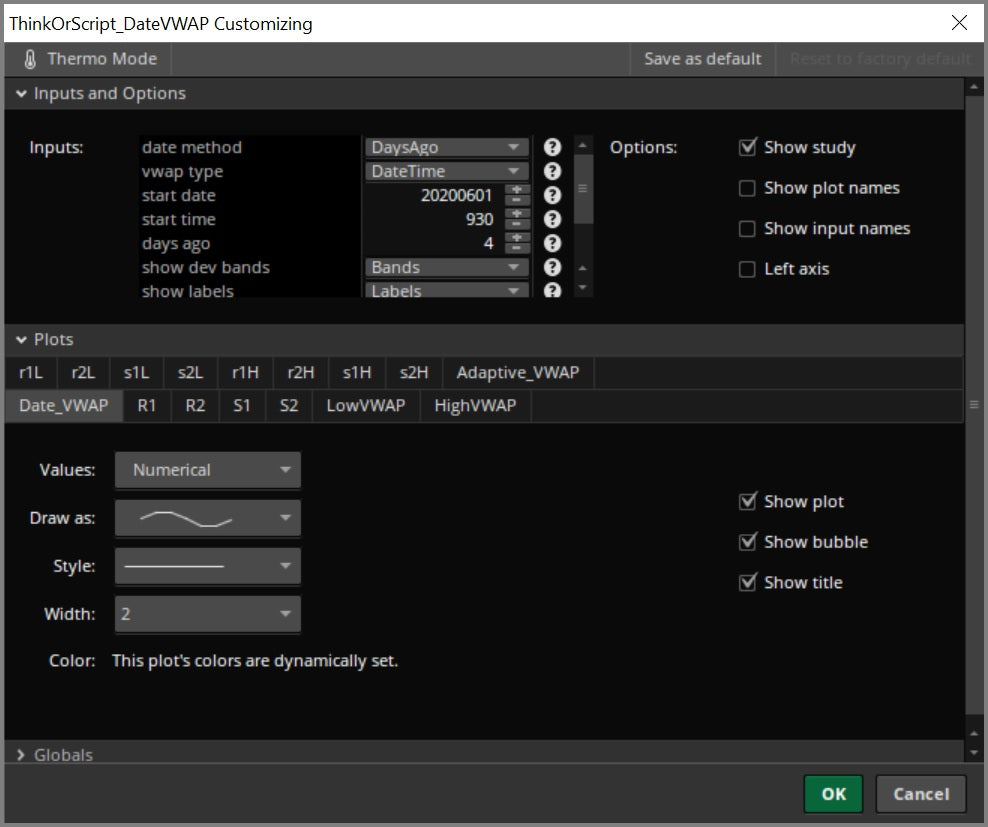Click the minus stepper for days ago
This screenshot has width=988, height=827.
pyautogui.click(x=517, y=248)
